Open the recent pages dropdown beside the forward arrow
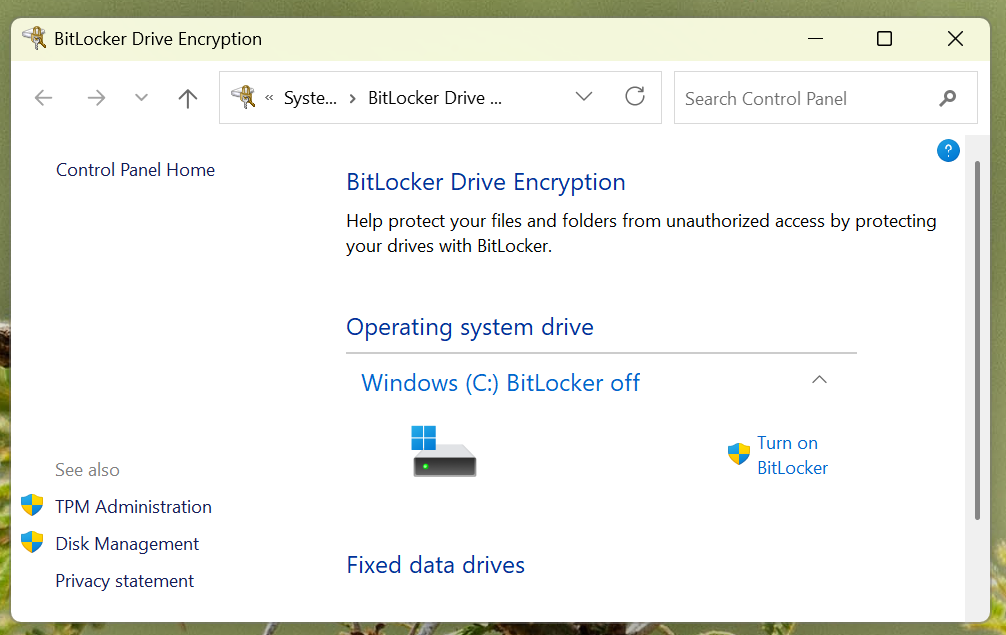This screenshot has height=635, width=1006. tap(140, 97)
